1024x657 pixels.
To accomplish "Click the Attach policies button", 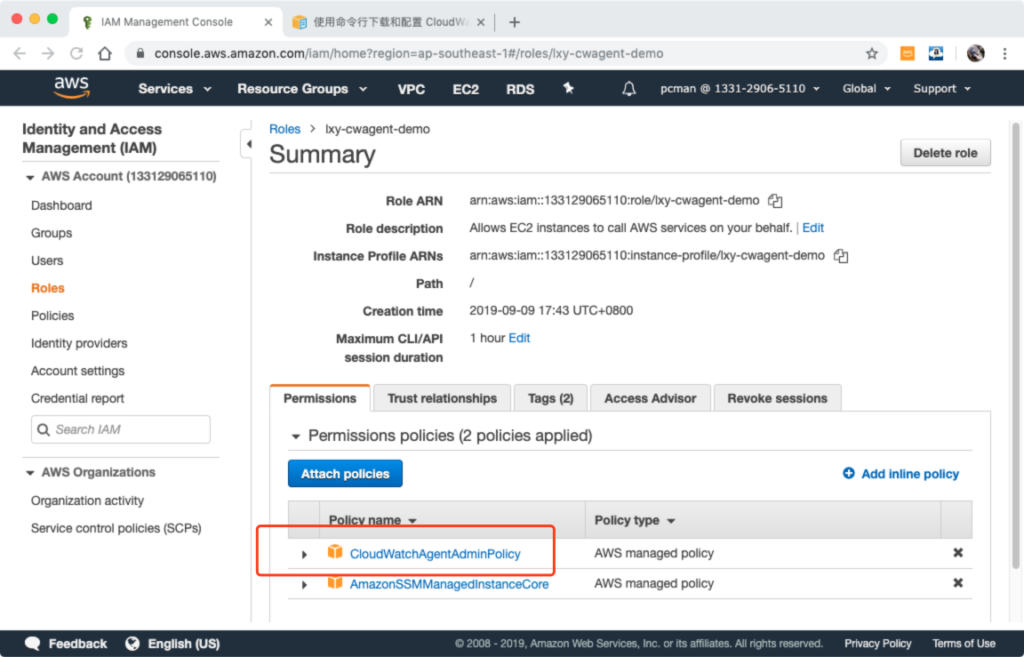I will [x=345, y=473].
